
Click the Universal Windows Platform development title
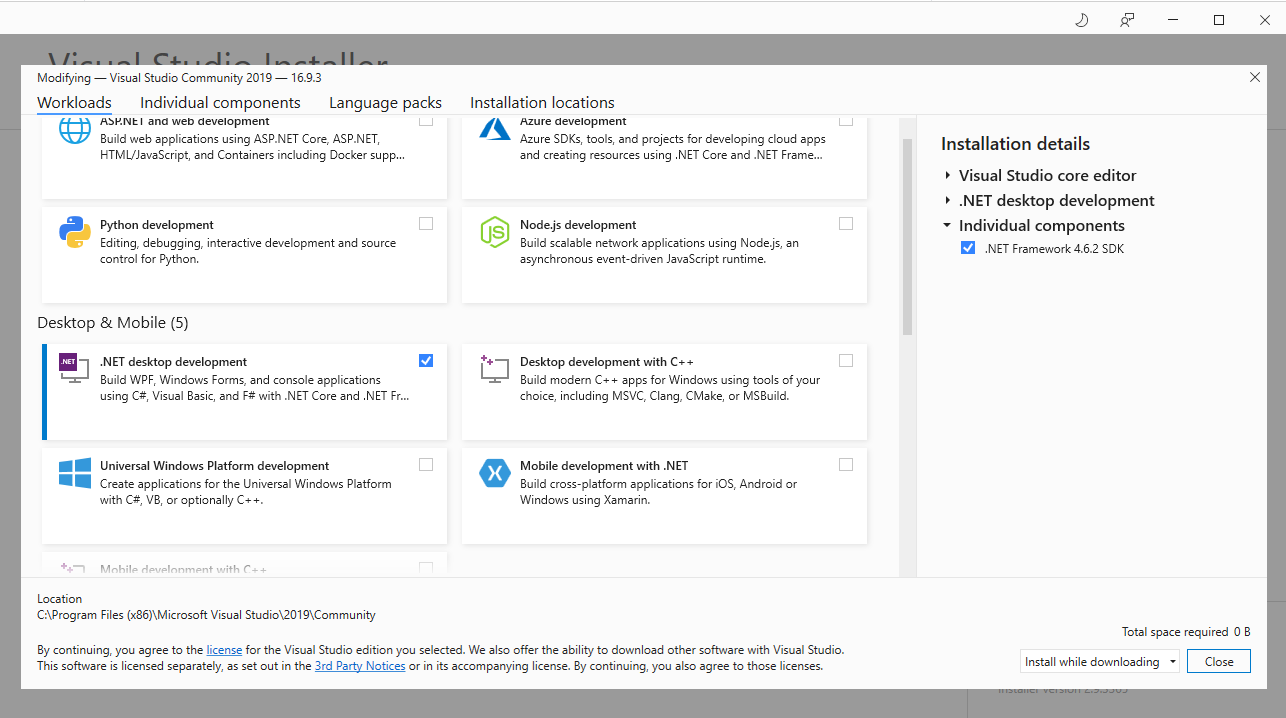coord(214,466)
